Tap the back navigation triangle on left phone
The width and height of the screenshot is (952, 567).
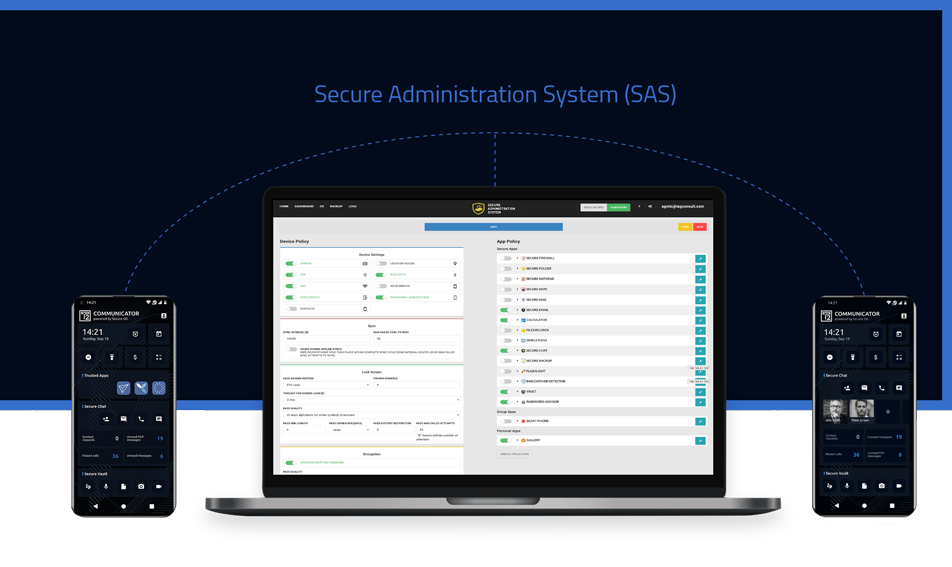[95, 506]
